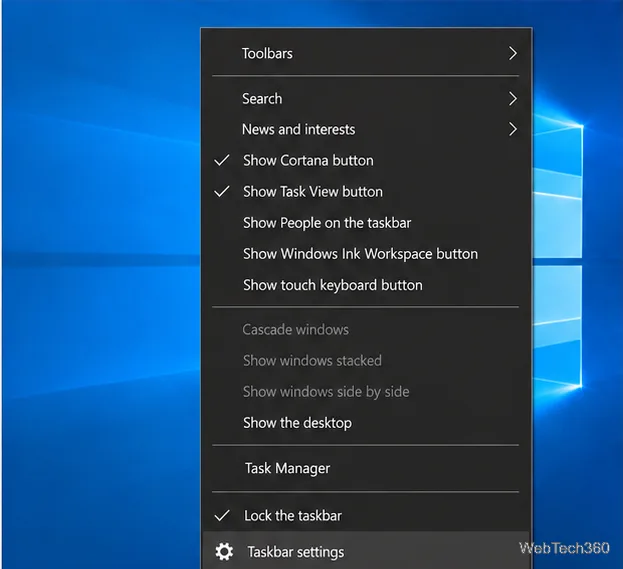Click the Taskbar settings gear icon
The width and height of the screenshot is (623, 569).
click(224, 552)
